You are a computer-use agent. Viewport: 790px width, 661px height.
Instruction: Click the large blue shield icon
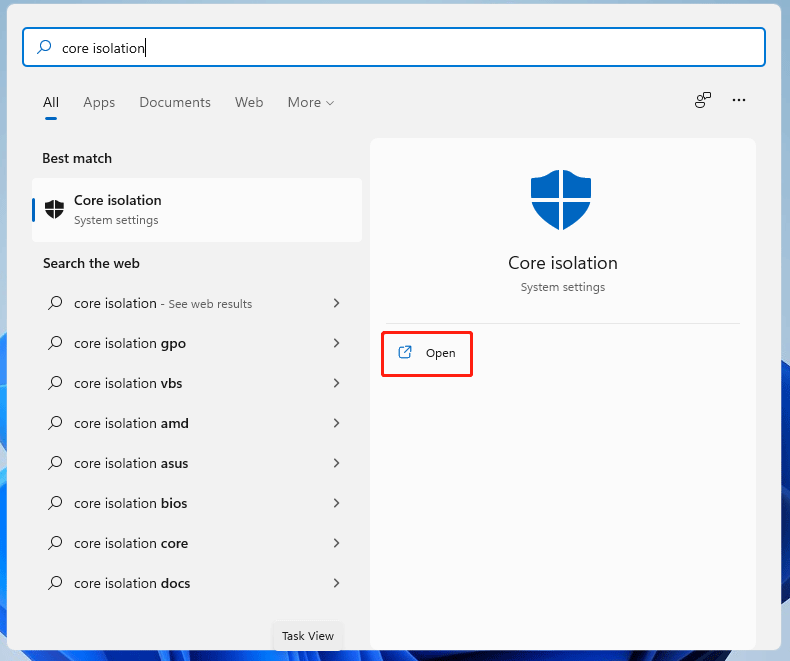click(561, 200)
